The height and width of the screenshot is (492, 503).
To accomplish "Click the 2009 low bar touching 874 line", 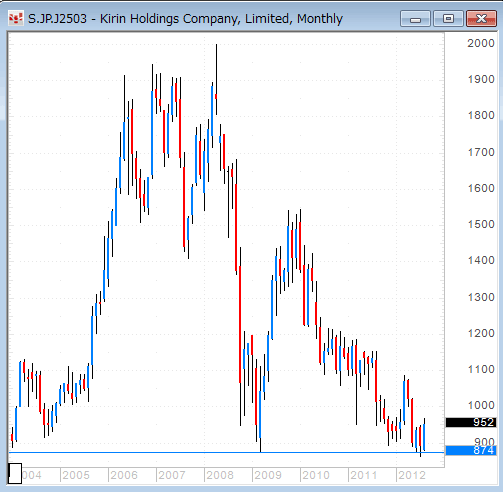I will coord(260,408).
